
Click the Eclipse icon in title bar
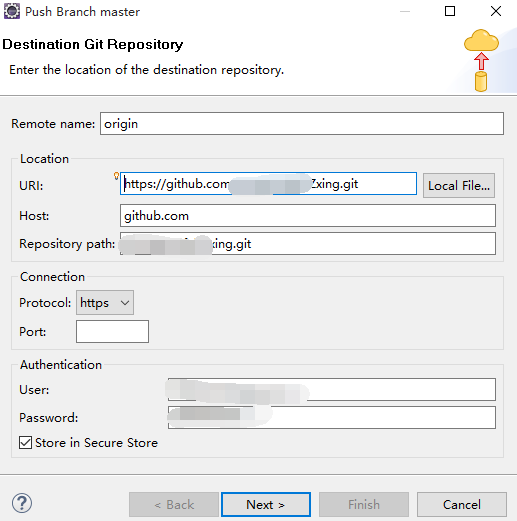click(x=12, y=11)
